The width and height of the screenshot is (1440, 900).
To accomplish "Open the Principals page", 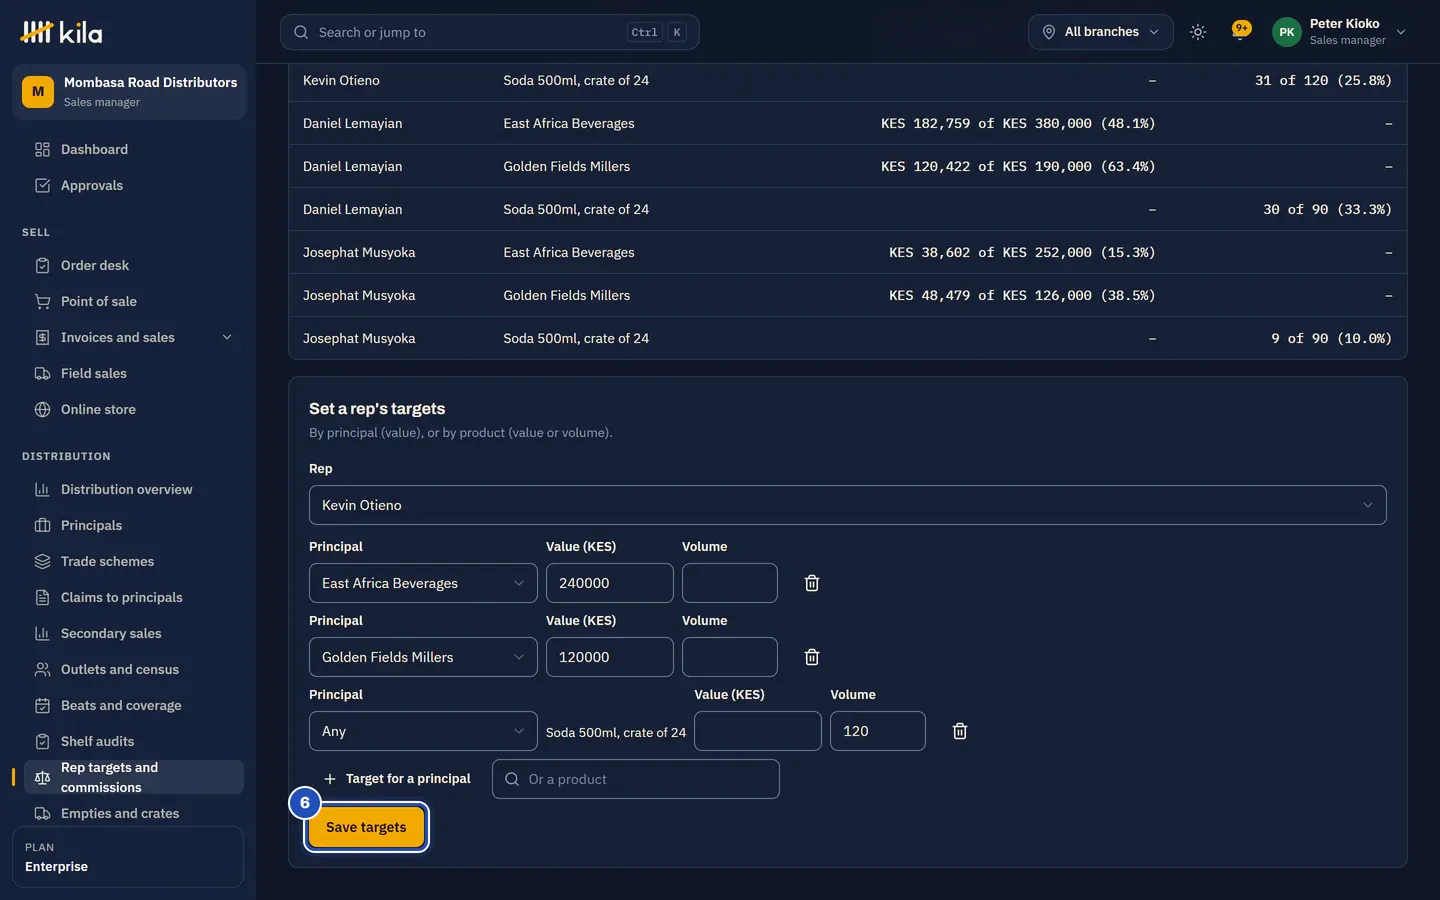I will click(133, 526).
